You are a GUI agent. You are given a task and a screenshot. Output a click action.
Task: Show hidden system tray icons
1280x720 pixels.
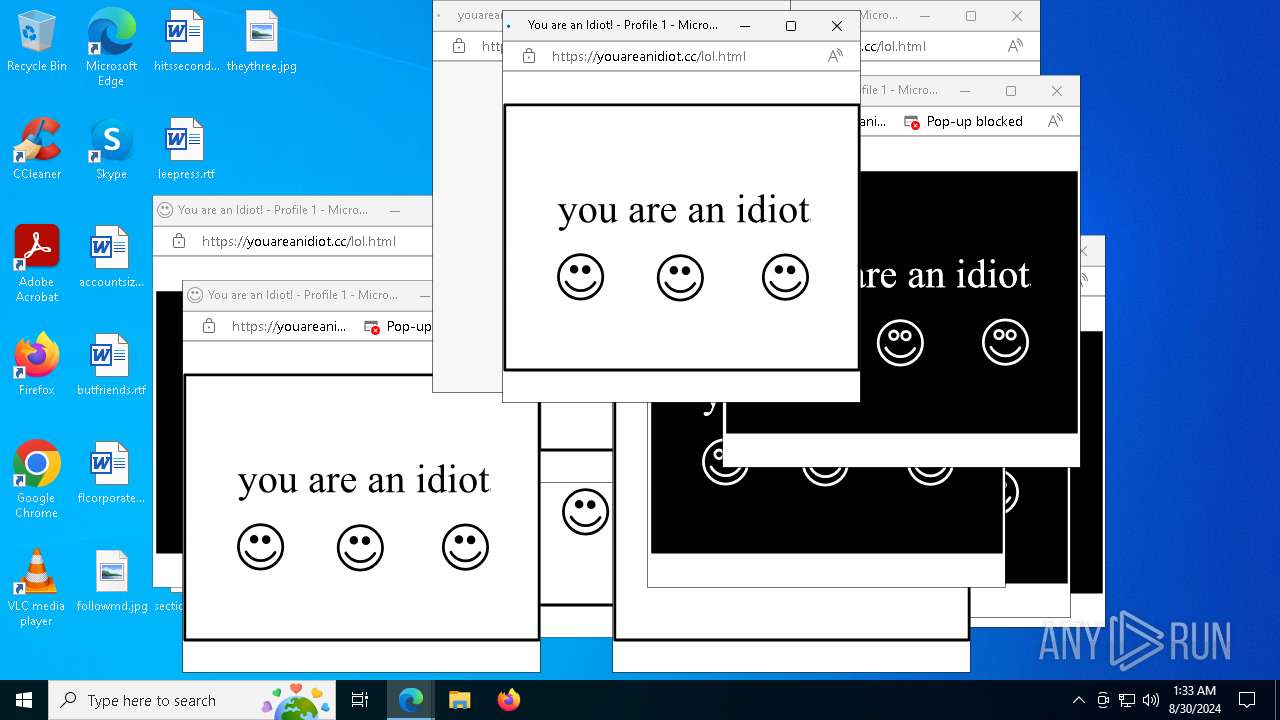1078,700
